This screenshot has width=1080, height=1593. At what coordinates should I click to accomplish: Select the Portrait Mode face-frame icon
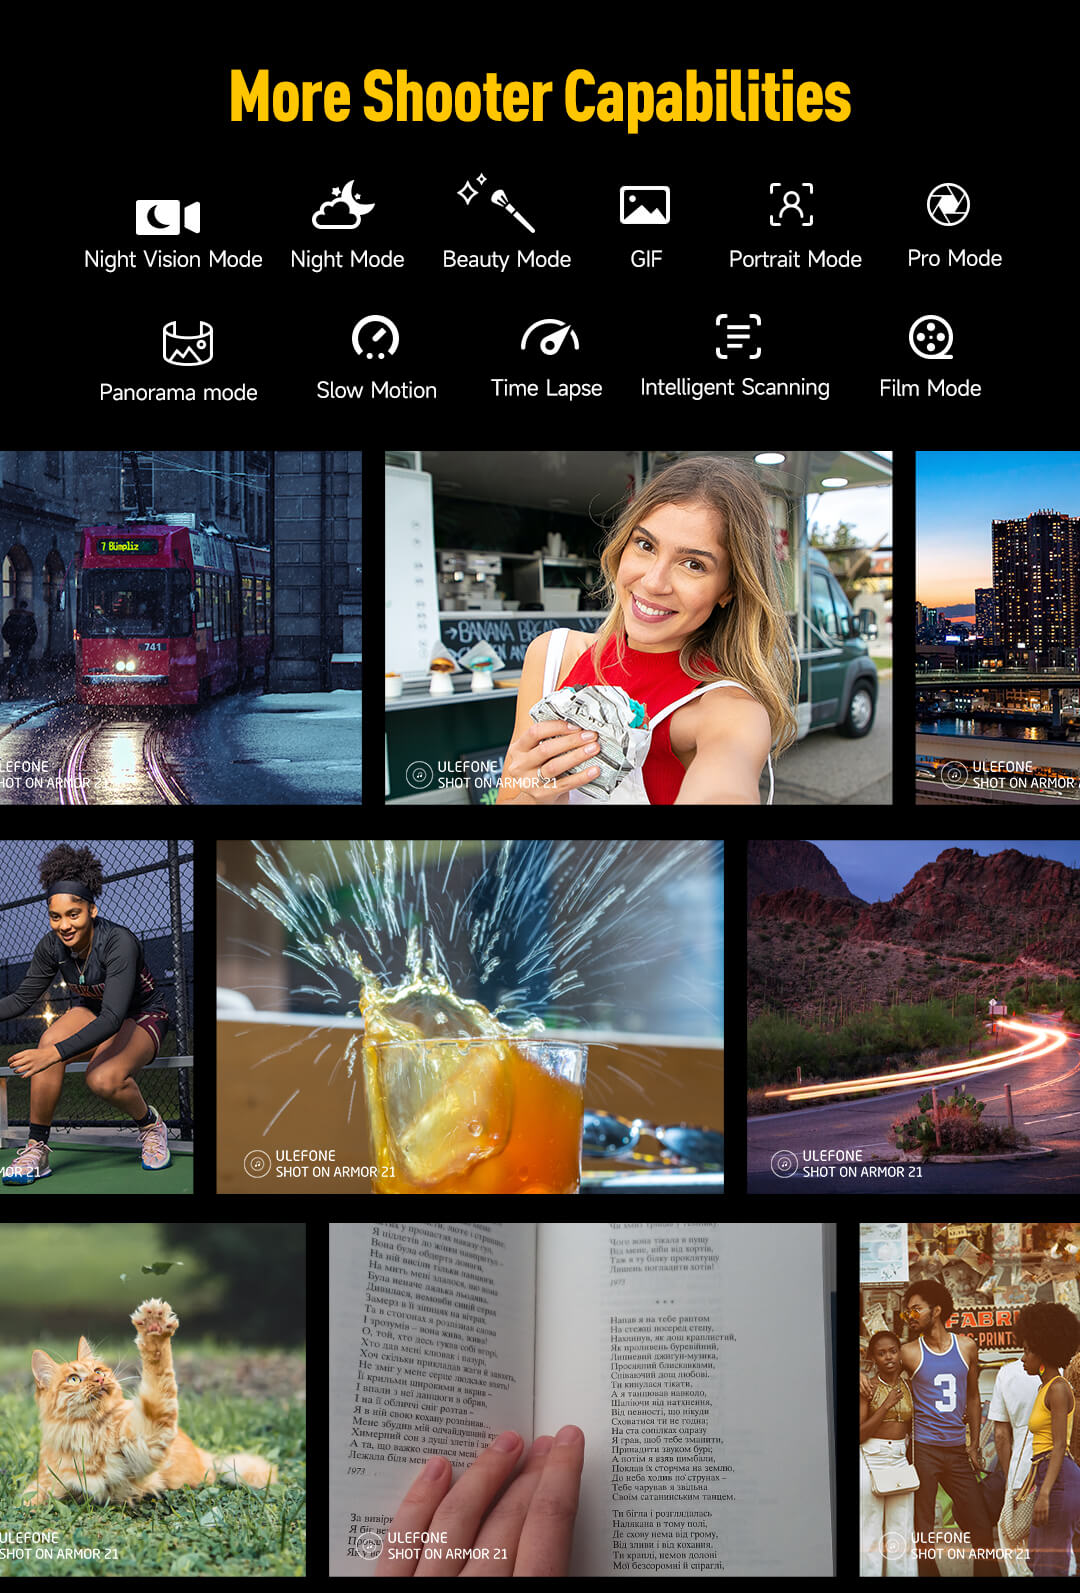(x=791, y=205)
